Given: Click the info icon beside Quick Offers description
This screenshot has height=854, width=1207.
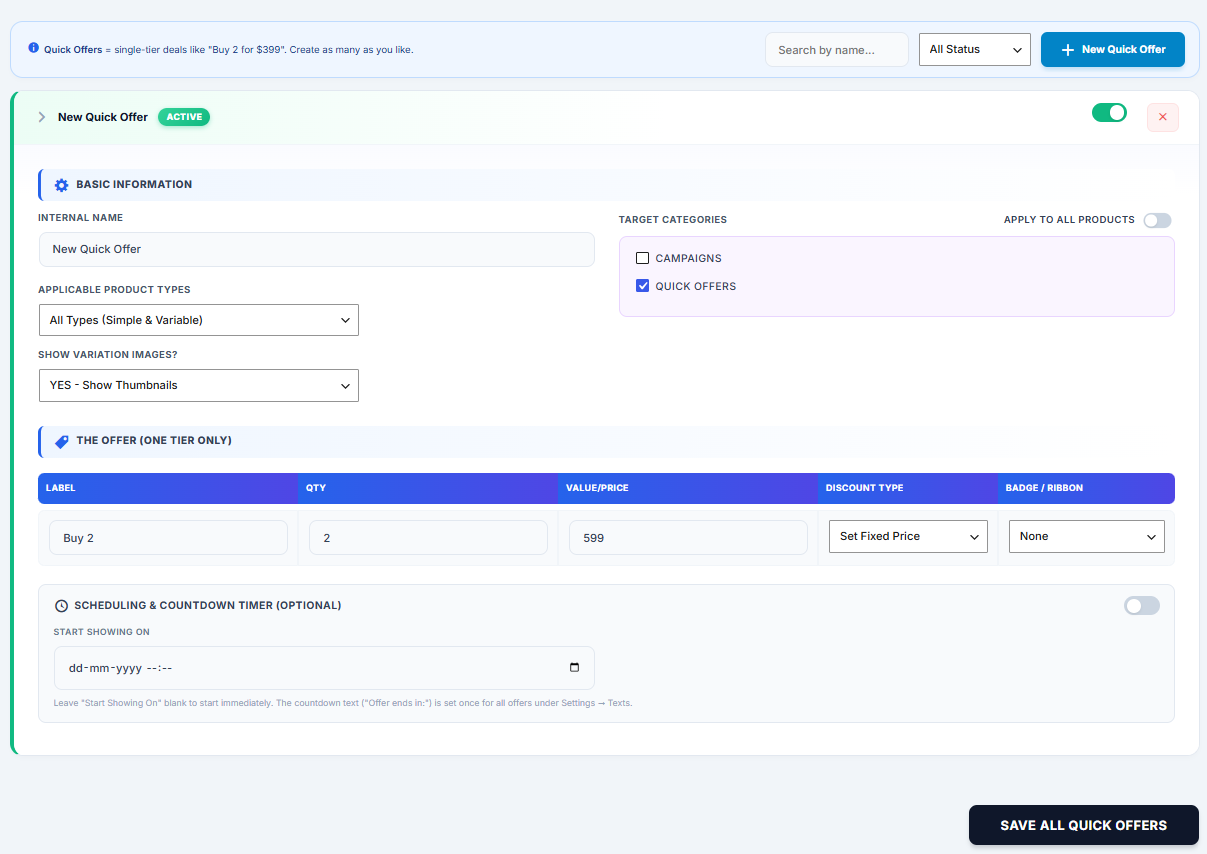Looking at the screenshot, I should click(33, 48).
